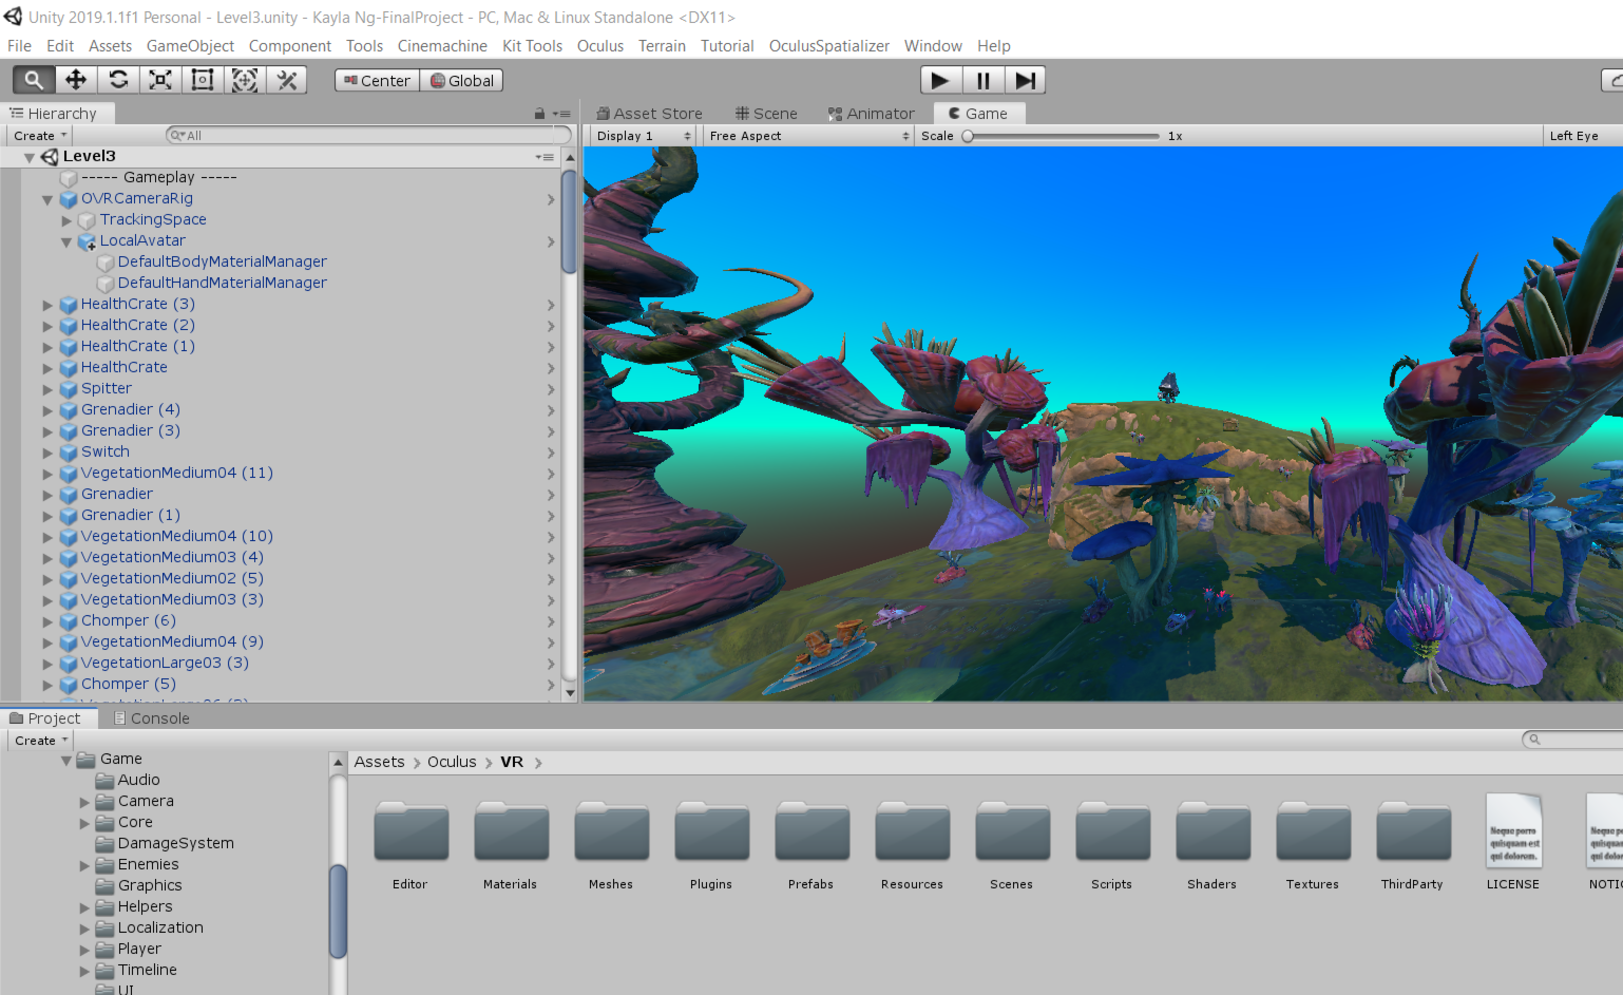Select the combined Transform tool

coord(244,80)
